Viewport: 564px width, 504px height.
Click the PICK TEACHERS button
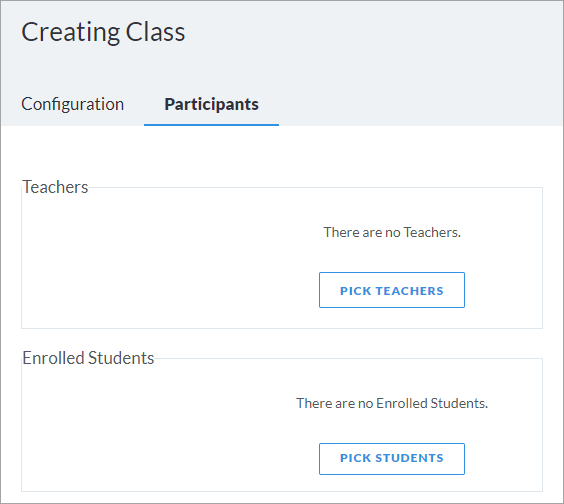392,290
